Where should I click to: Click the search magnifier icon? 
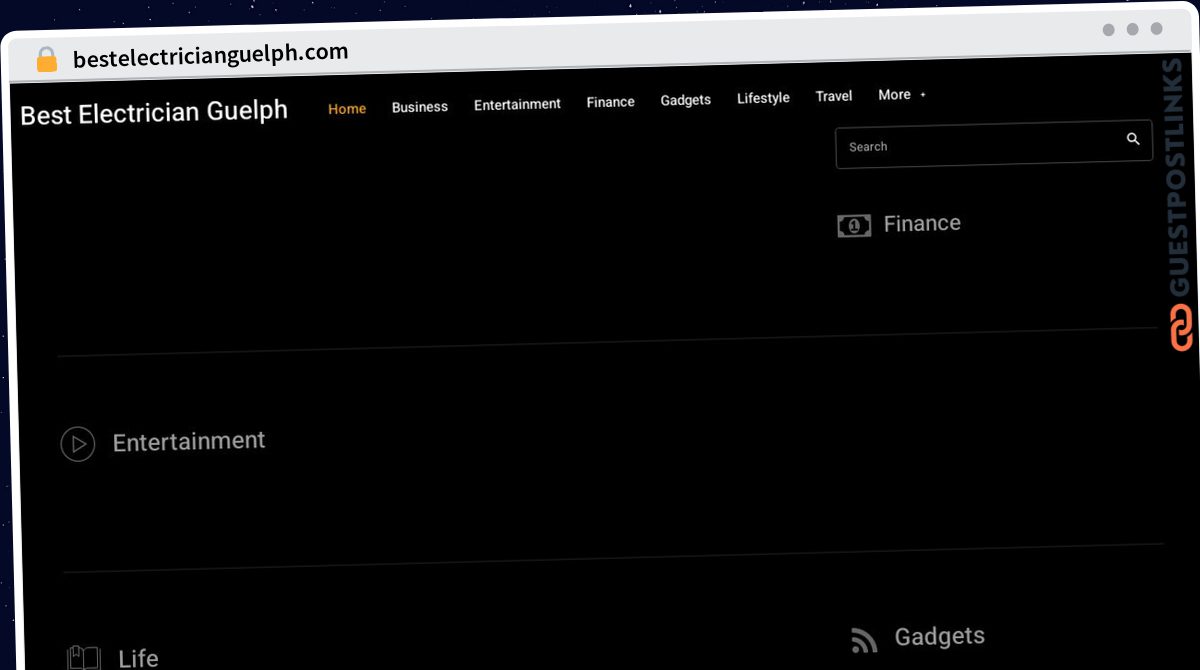(x=1133, y=139)
